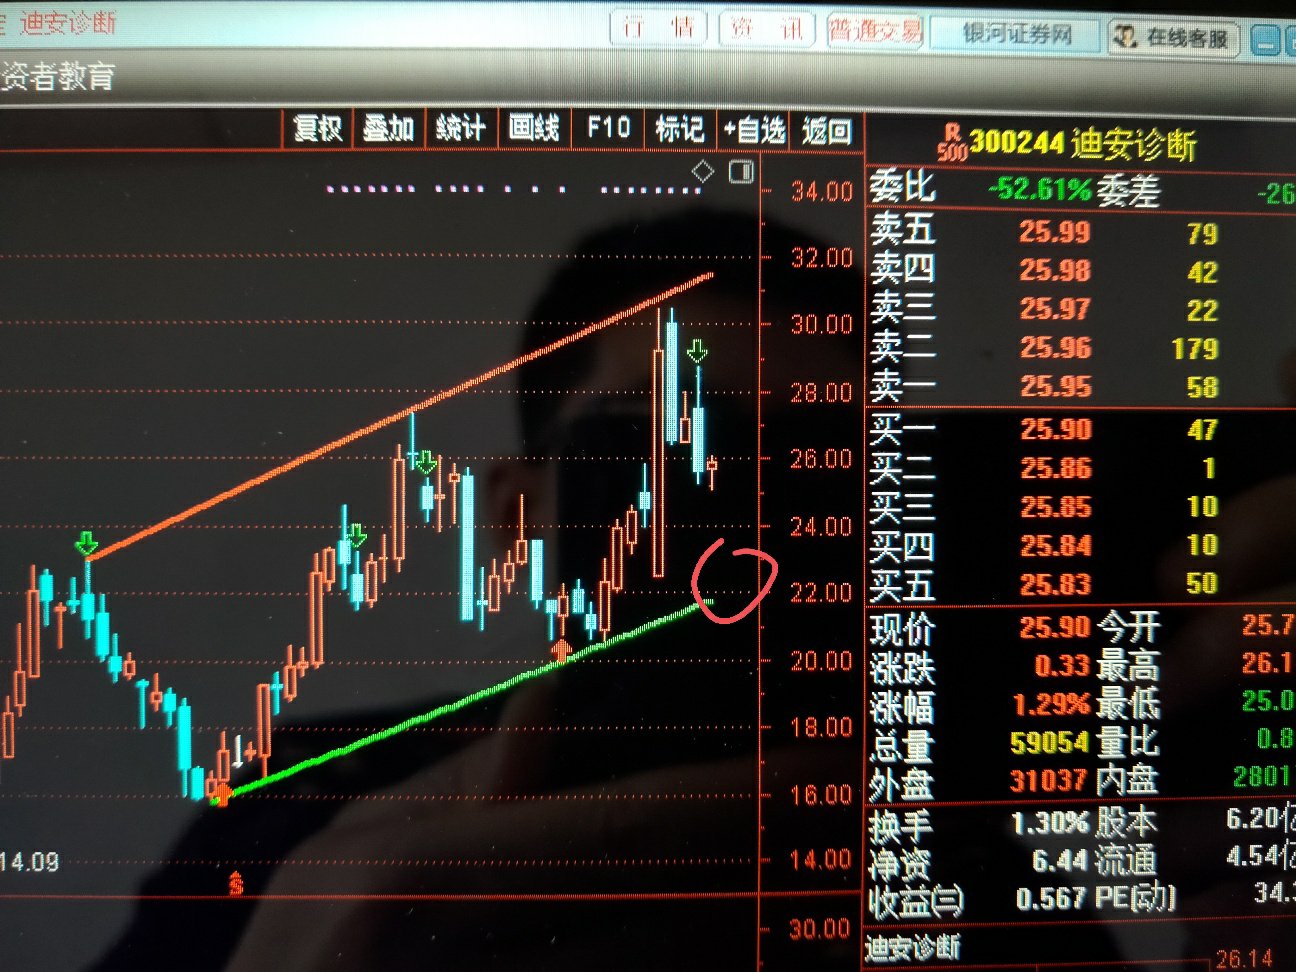Click the 叠加 overlay button

pos(389,128)
